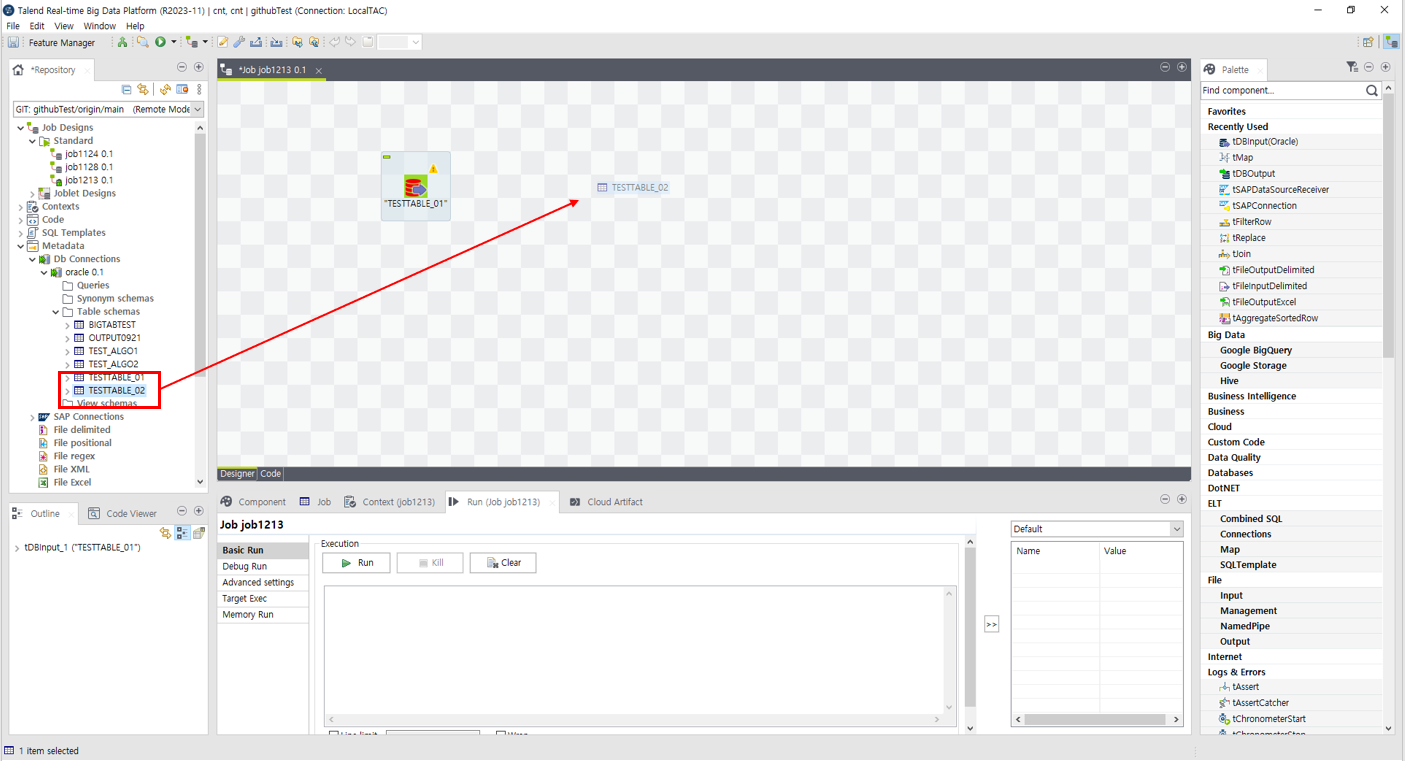Image resolution: width=1405 pixels, height=761 pixels.
Task: Select TESTTABLE_01 in Table schemas
Action: pyautogui.click(x=116, y=378)
